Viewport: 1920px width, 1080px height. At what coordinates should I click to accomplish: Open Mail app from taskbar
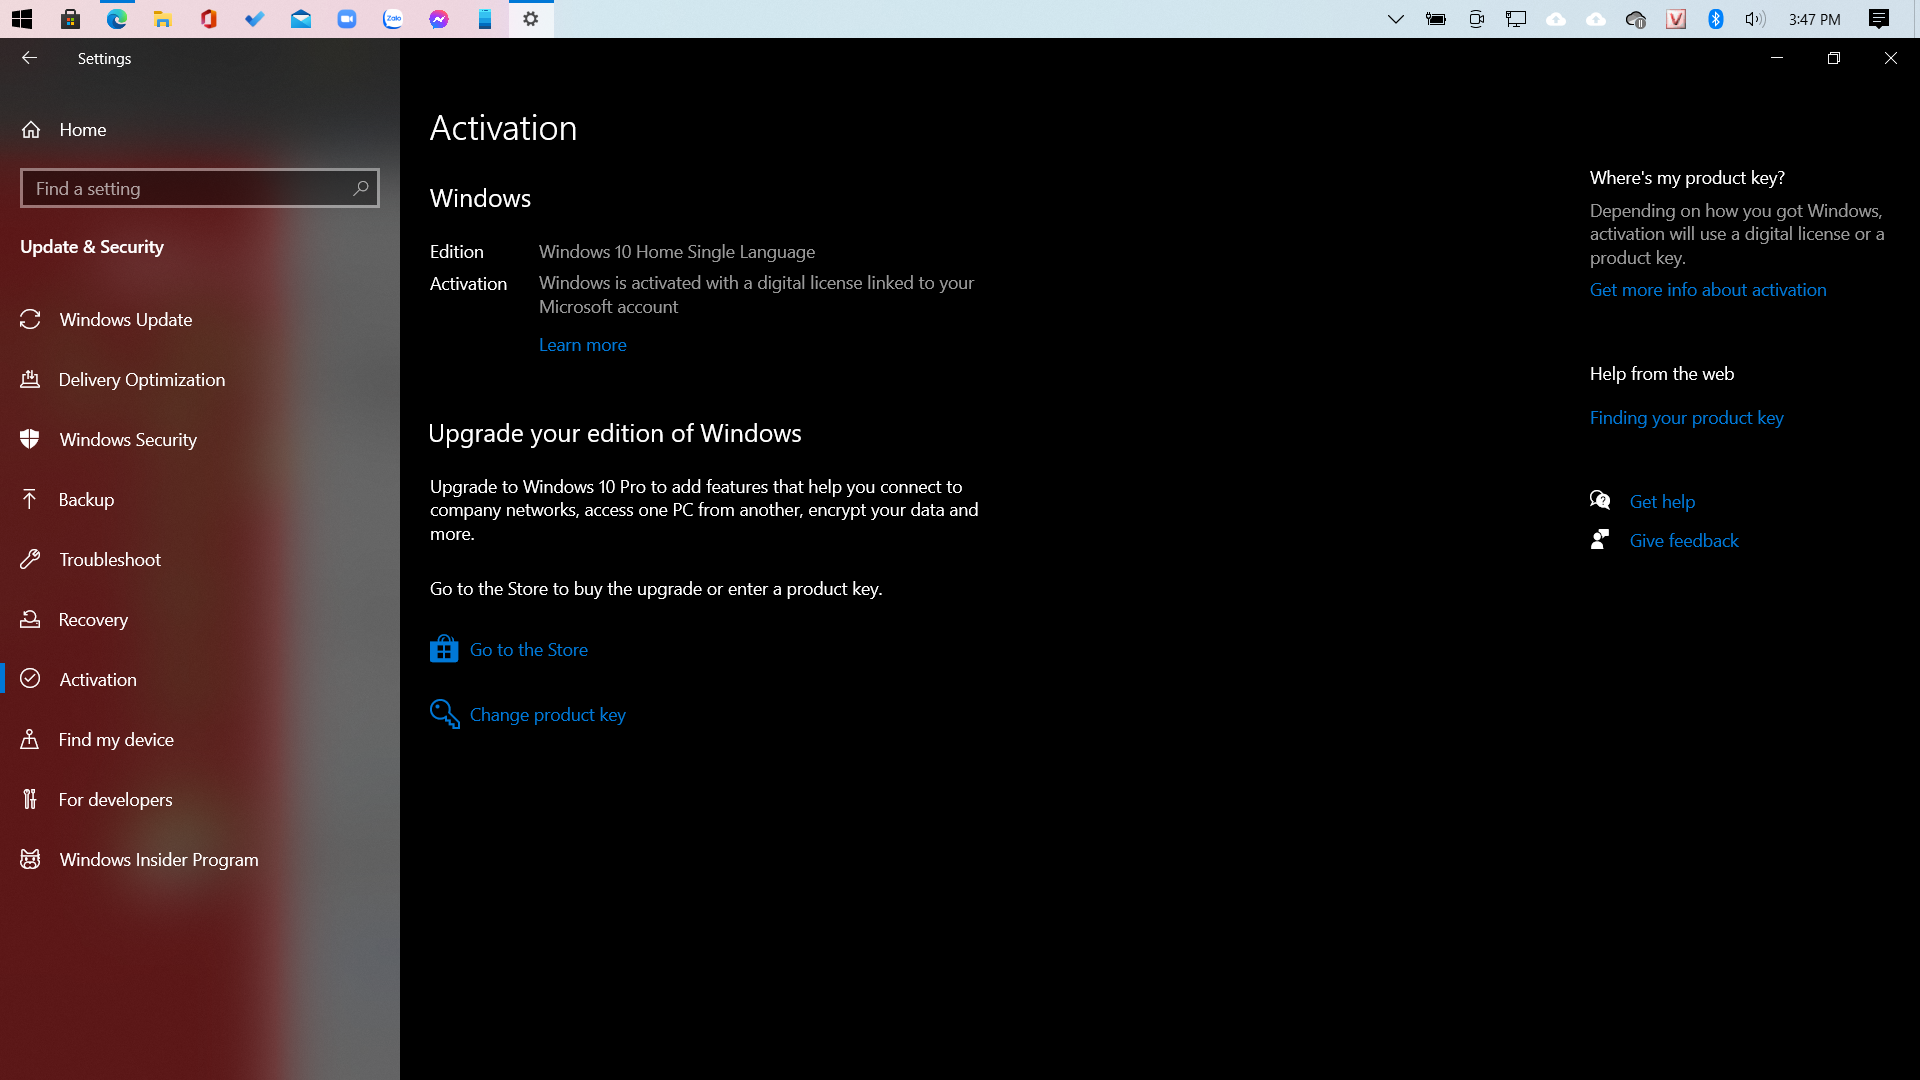click(301, 19)
